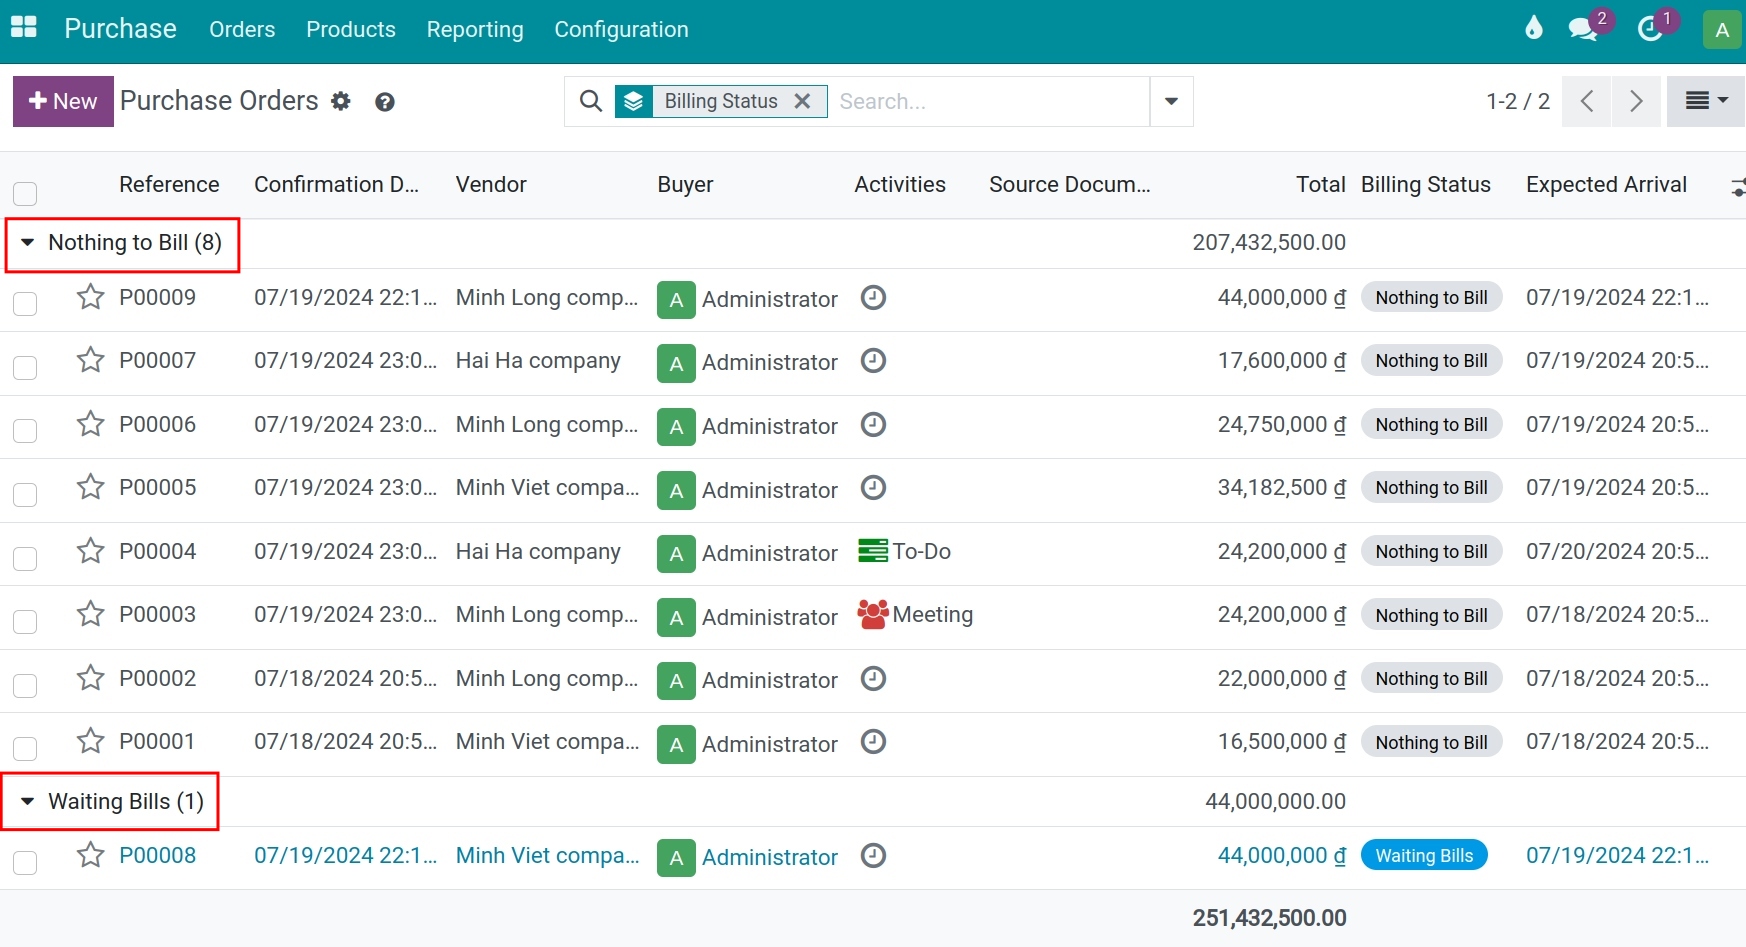The height and width of the screenshot is (947, 1746).
Task: Select the P00001 row checkbox
Action: tap(25, 748)
